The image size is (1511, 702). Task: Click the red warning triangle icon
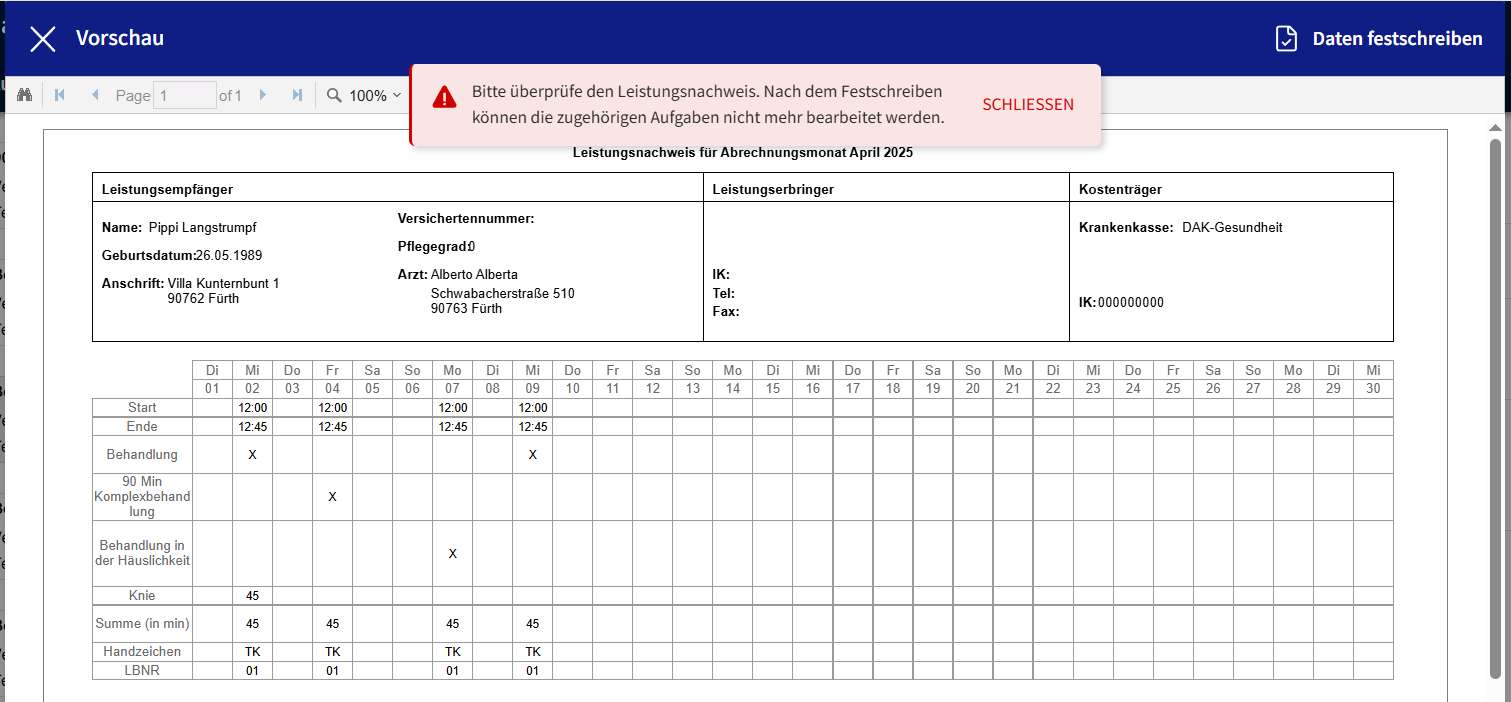(444, 97)
